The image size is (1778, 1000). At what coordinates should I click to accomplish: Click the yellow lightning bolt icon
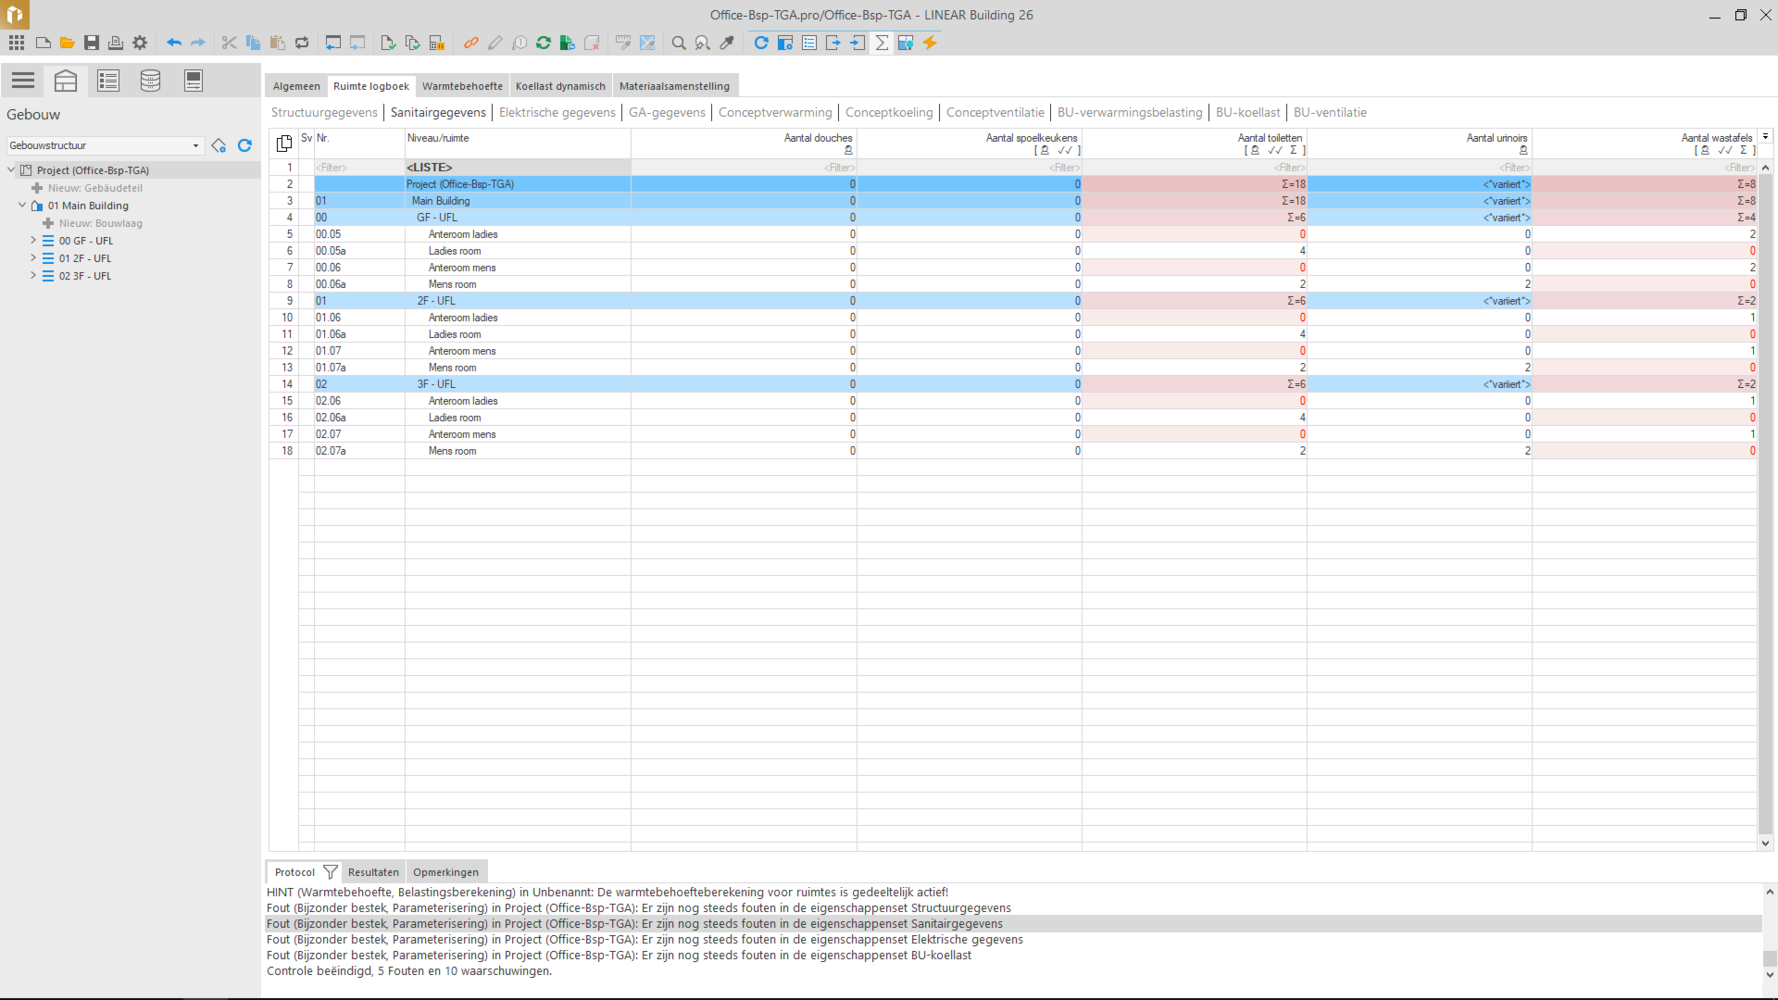pyautogui.click(x=930, y=43)
